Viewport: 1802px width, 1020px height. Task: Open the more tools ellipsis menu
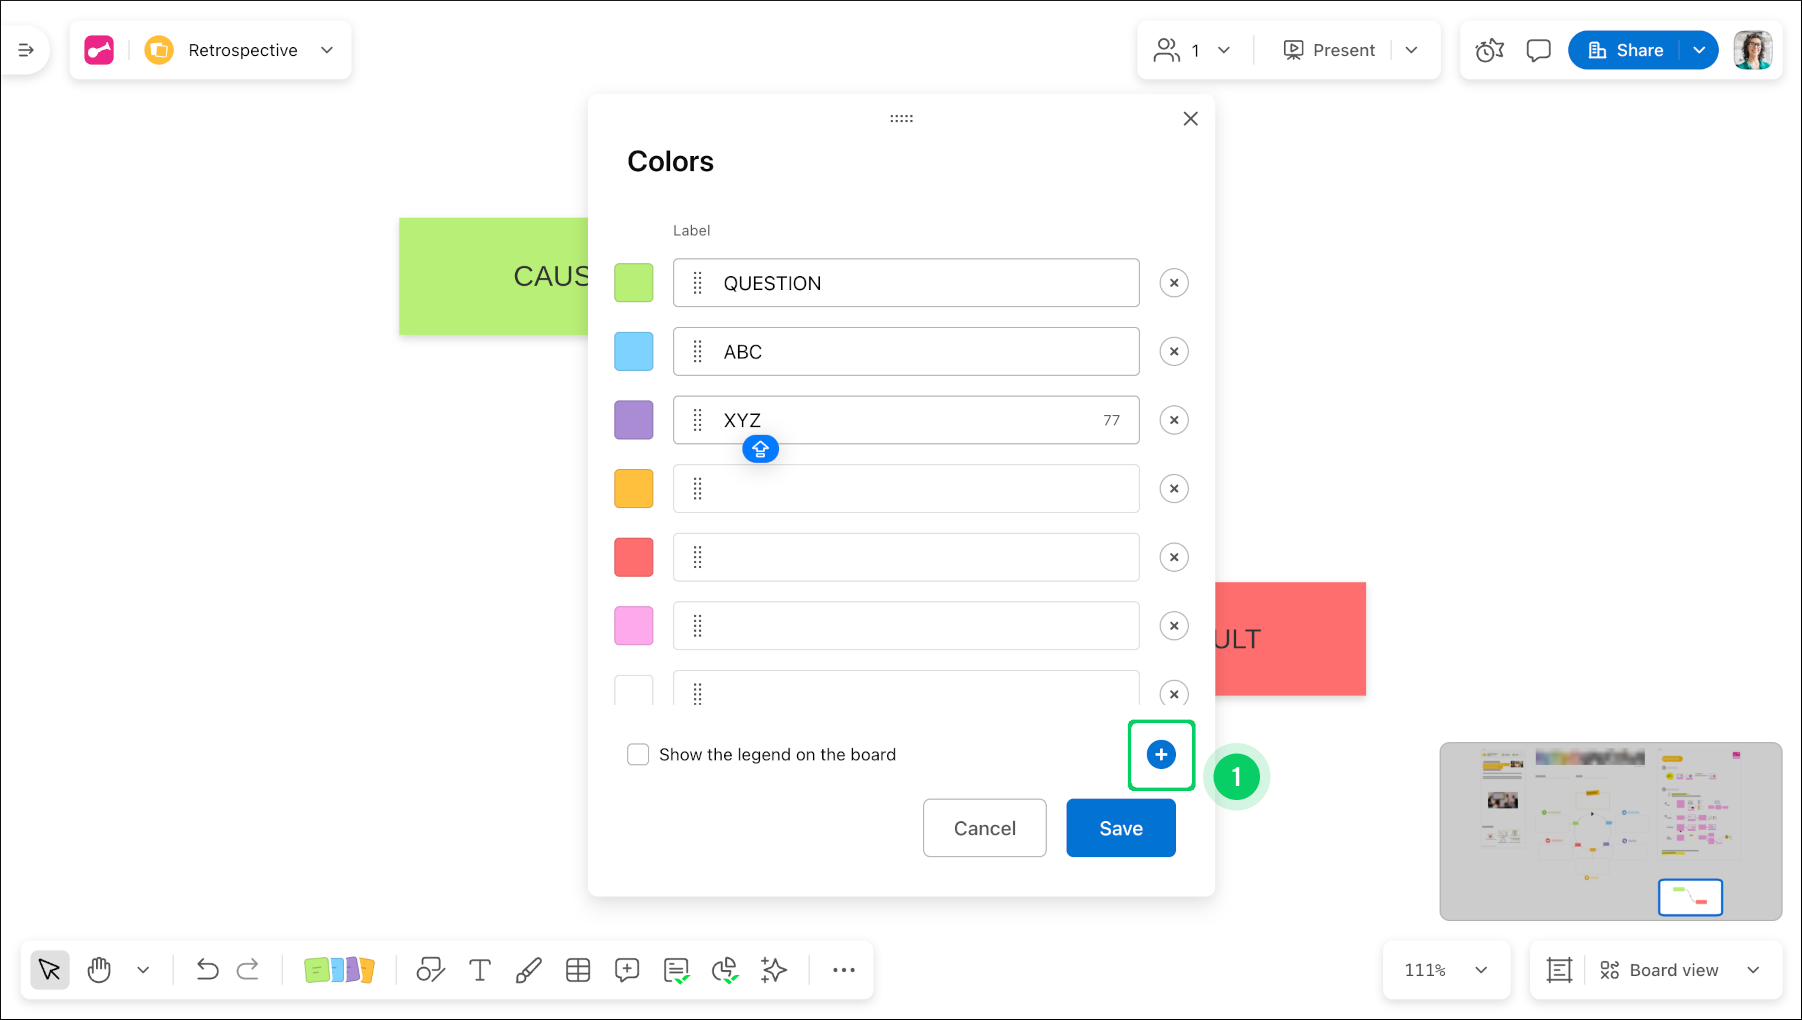(844, 970)
